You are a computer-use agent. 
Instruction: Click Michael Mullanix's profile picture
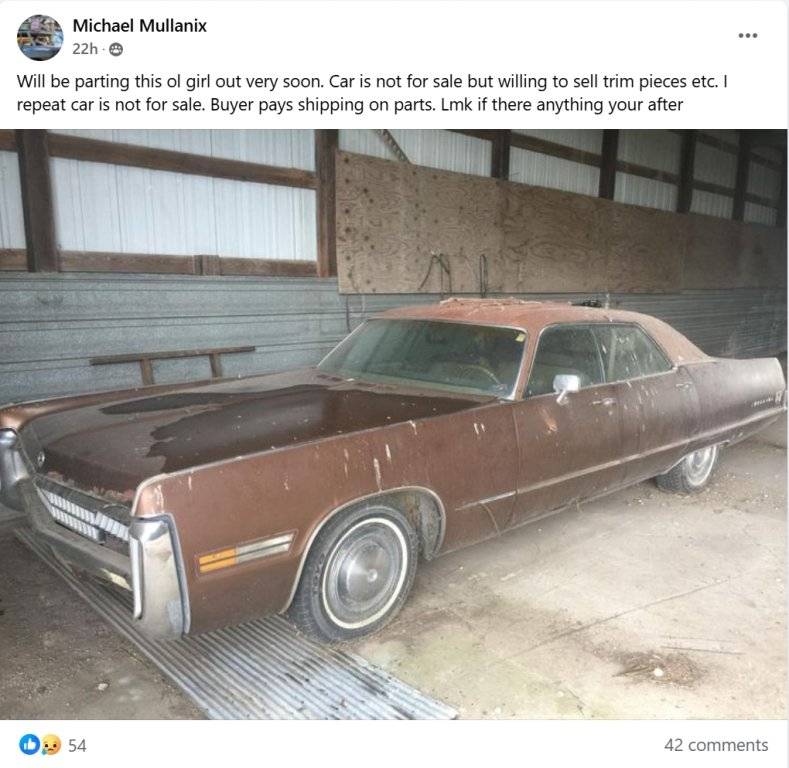40,38
